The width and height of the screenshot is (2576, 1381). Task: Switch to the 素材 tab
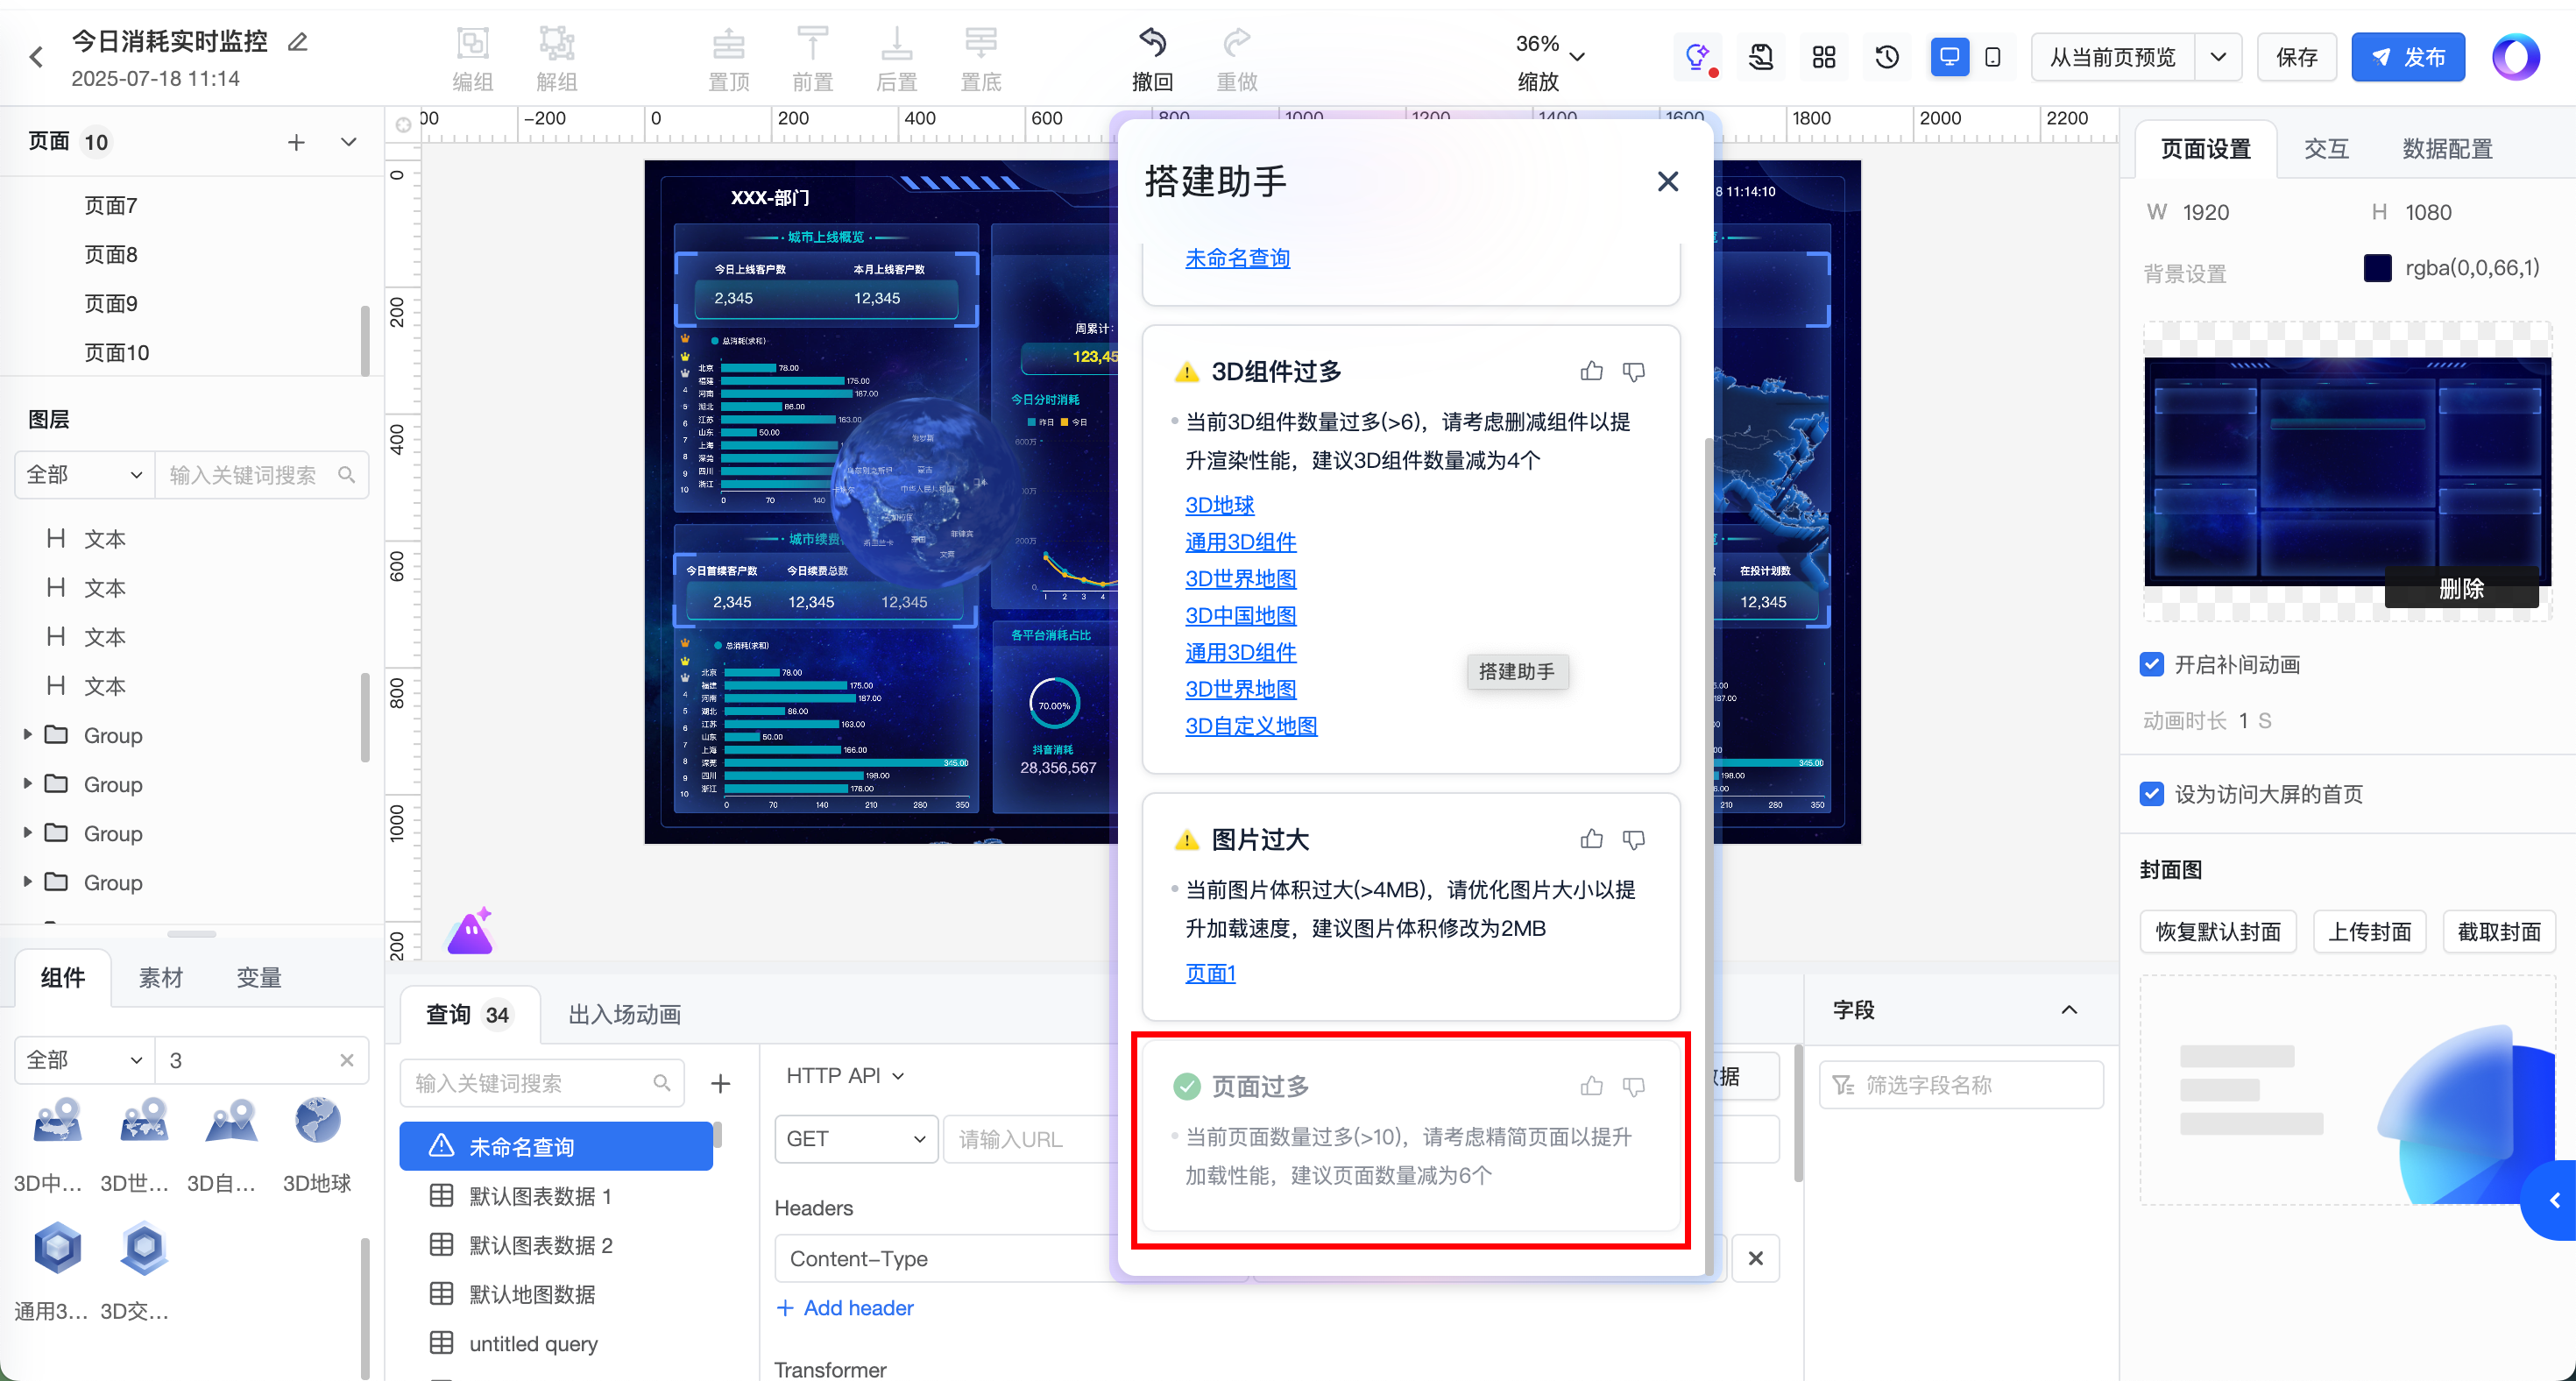click(x=160, y=978)
